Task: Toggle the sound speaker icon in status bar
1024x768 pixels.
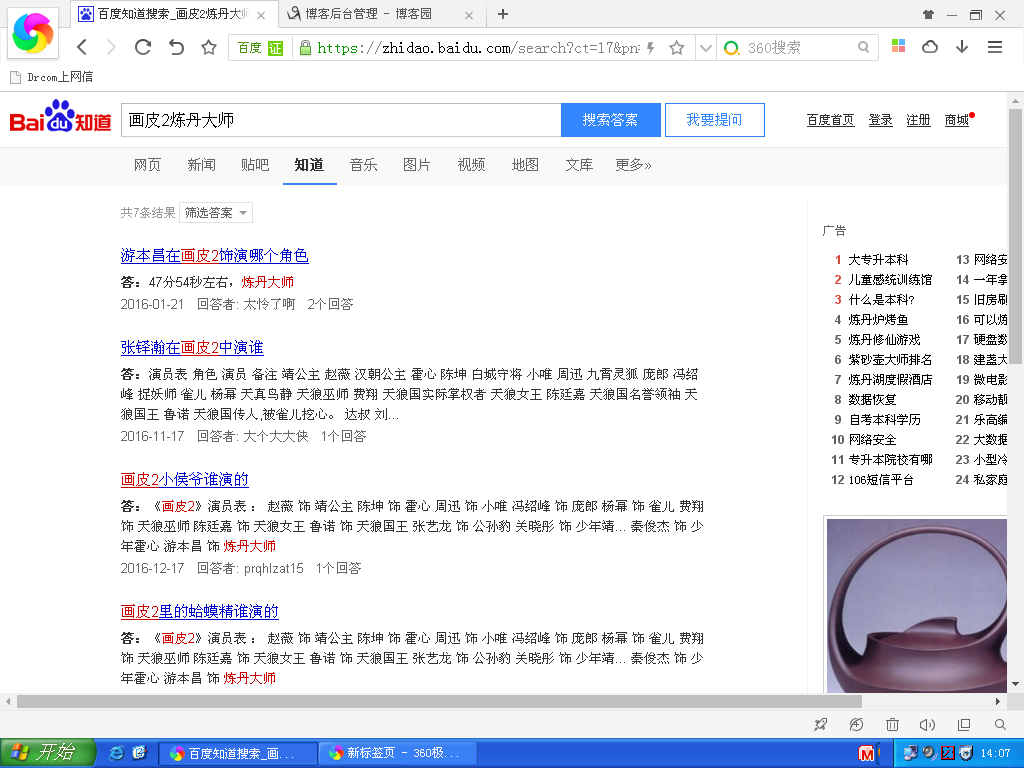Action: 927,724
